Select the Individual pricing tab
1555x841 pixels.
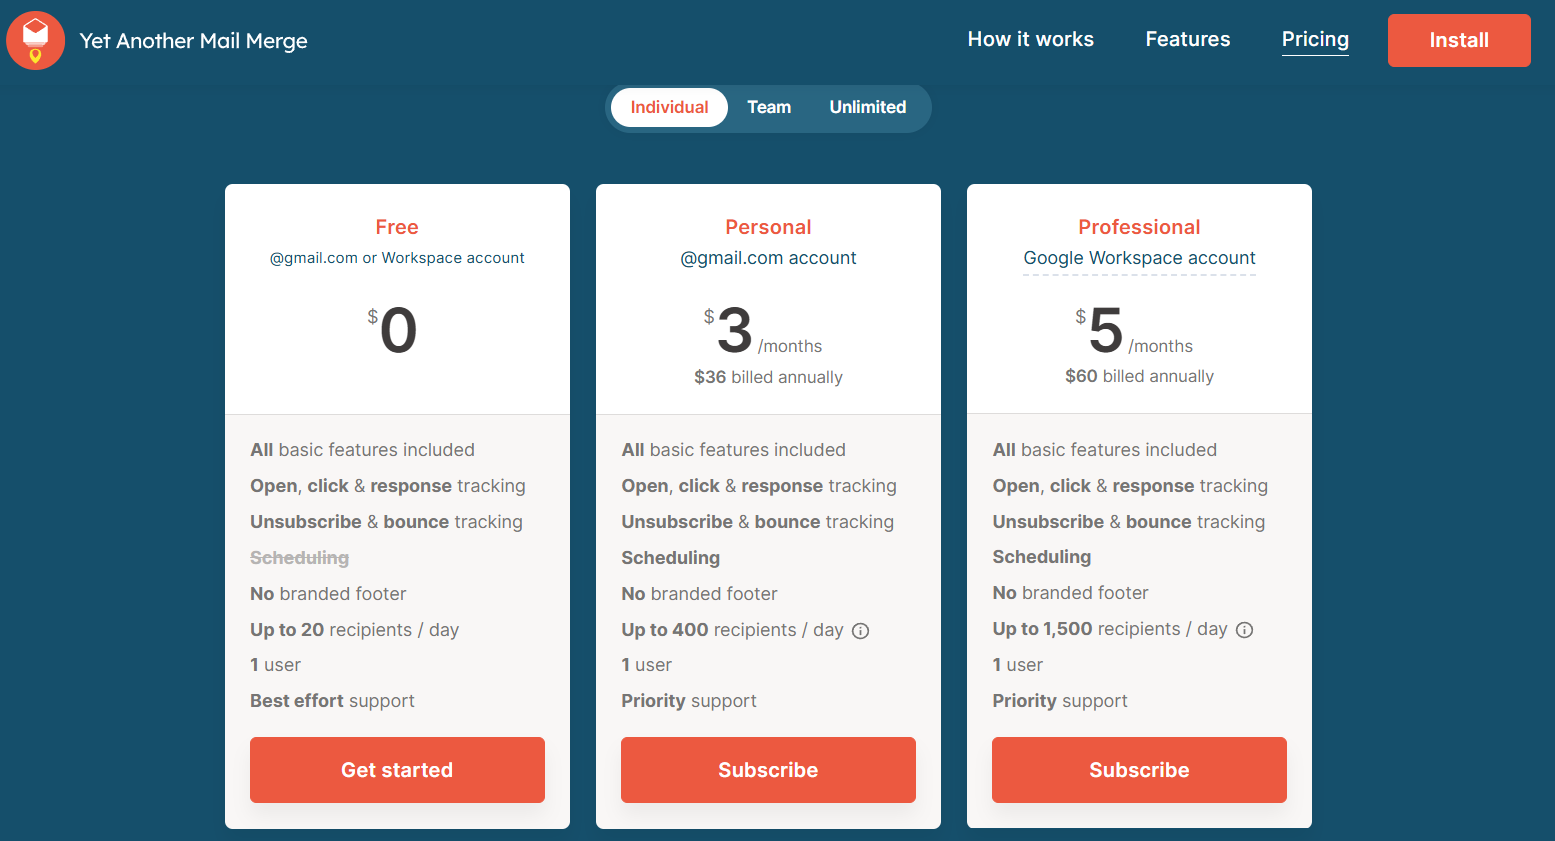click(669, 107)
